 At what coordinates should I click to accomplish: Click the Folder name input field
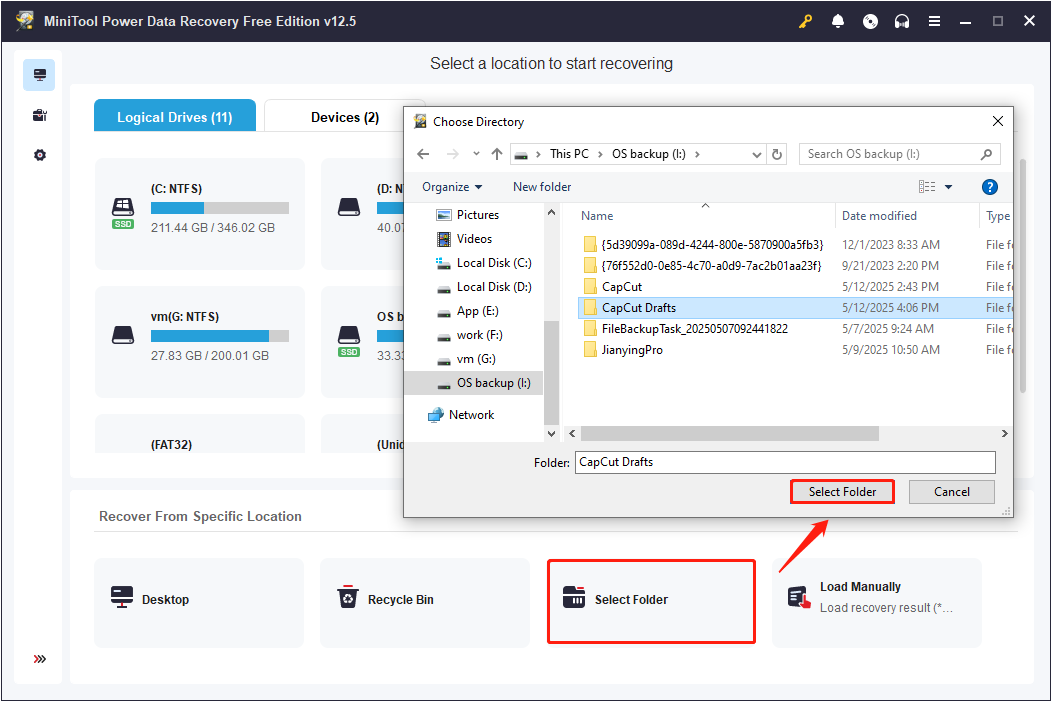(785, 462)
